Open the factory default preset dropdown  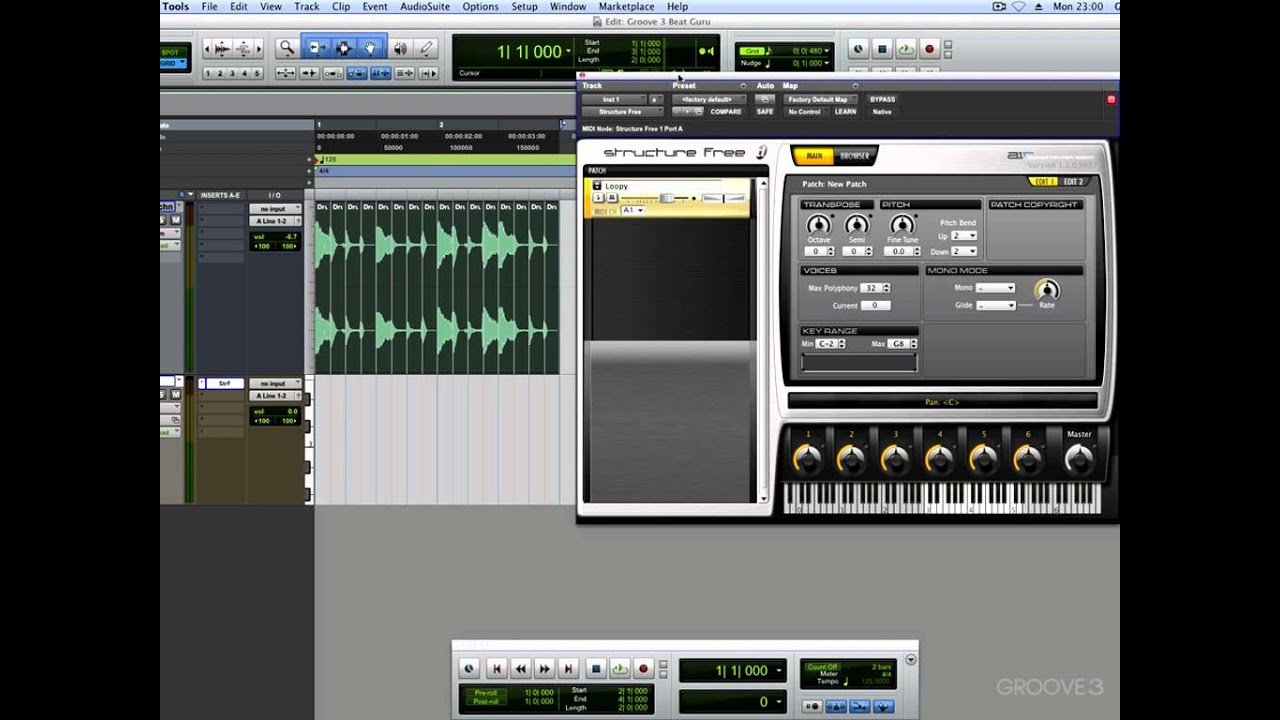(x=707, y=99)
